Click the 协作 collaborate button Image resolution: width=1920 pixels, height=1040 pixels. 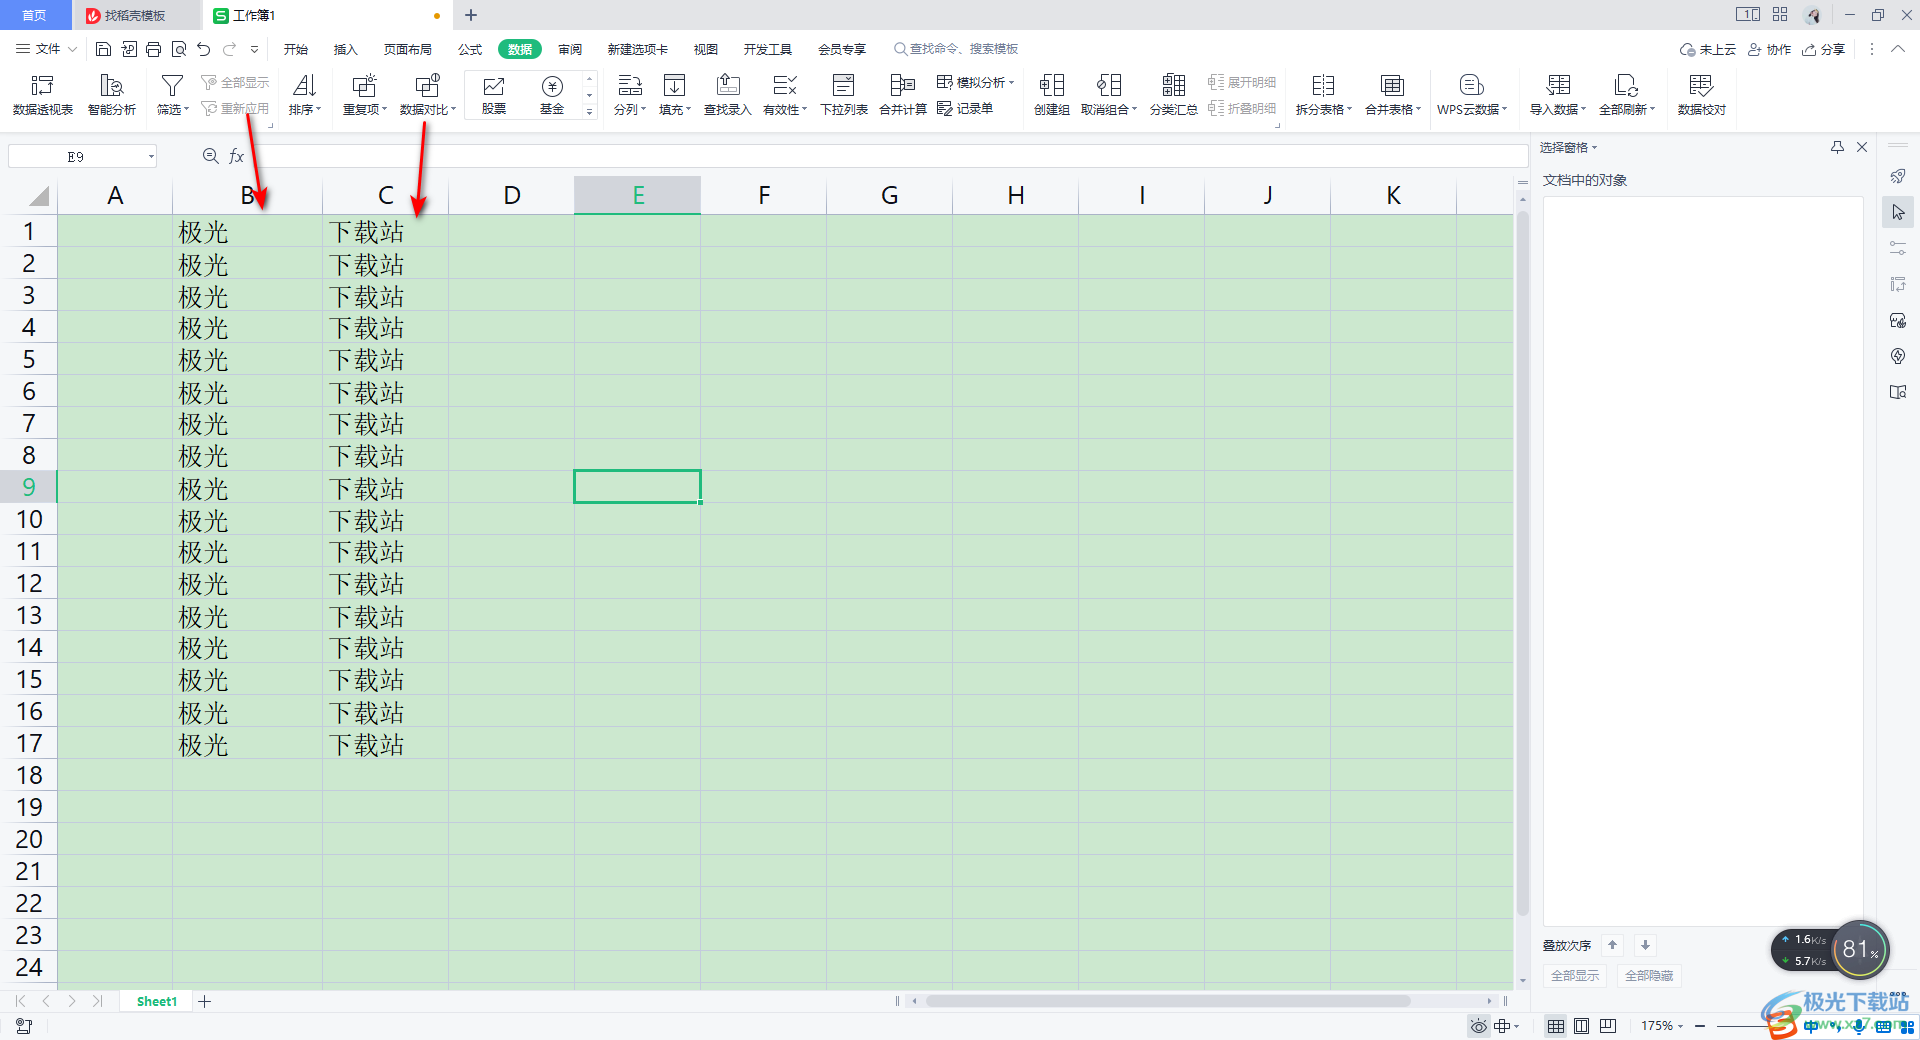click(1769, 49)
